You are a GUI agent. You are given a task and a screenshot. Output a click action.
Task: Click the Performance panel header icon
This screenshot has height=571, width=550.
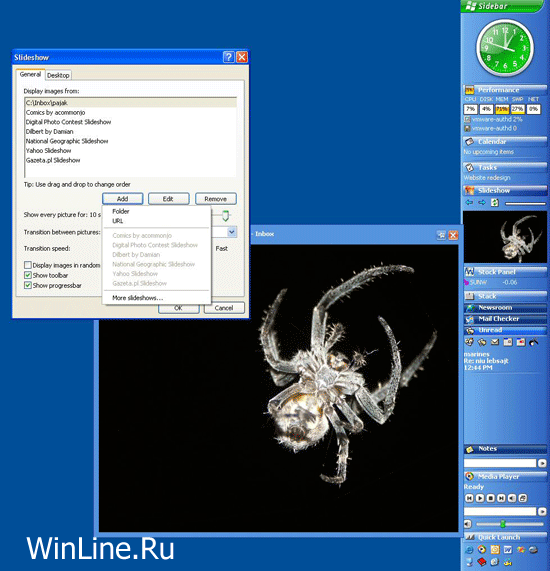coord(470,90)
